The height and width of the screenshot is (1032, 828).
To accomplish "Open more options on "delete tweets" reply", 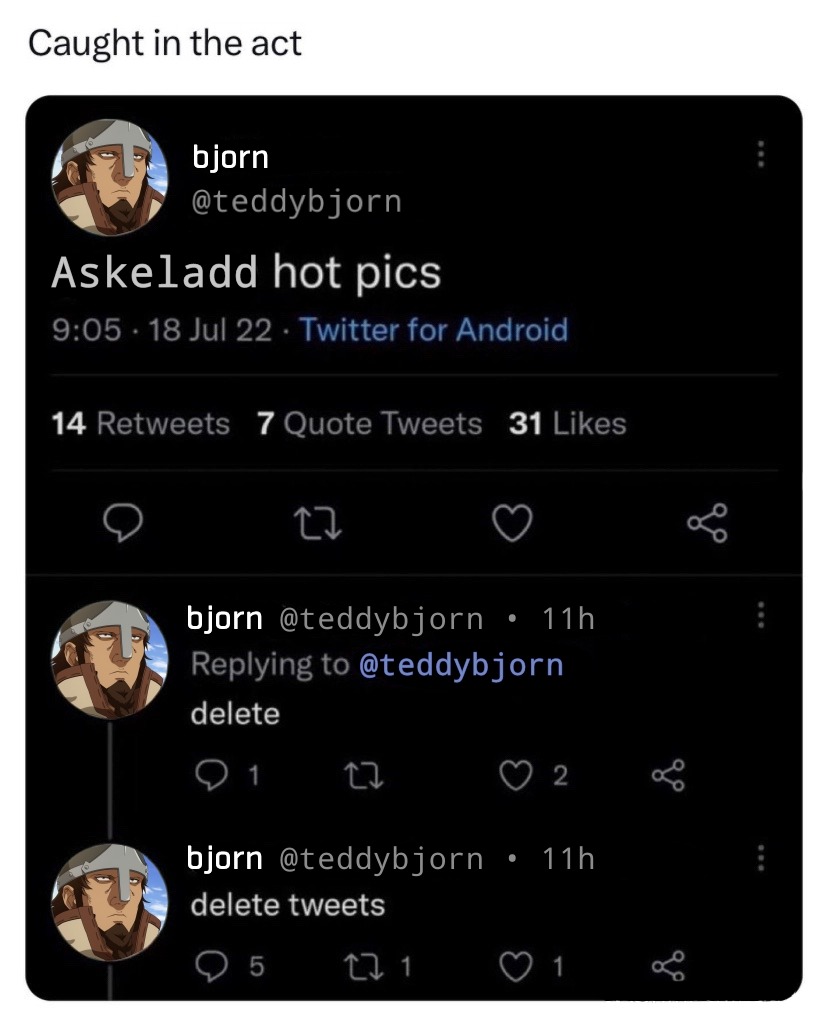I will click(760, 857).
